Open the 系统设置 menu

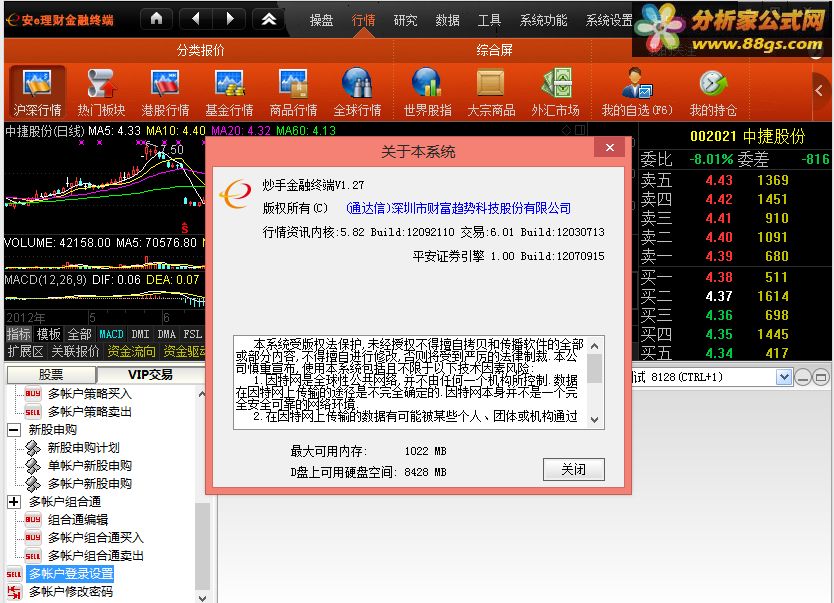tap(608, 20)
